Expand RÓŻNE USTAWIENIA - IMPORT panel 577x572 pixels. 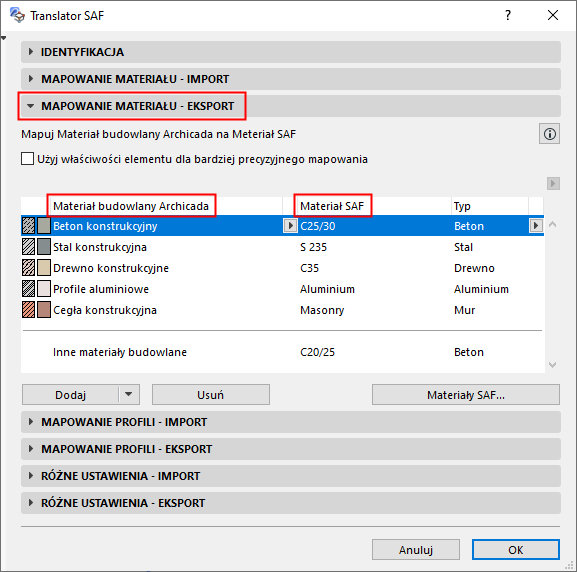[291, 476]
